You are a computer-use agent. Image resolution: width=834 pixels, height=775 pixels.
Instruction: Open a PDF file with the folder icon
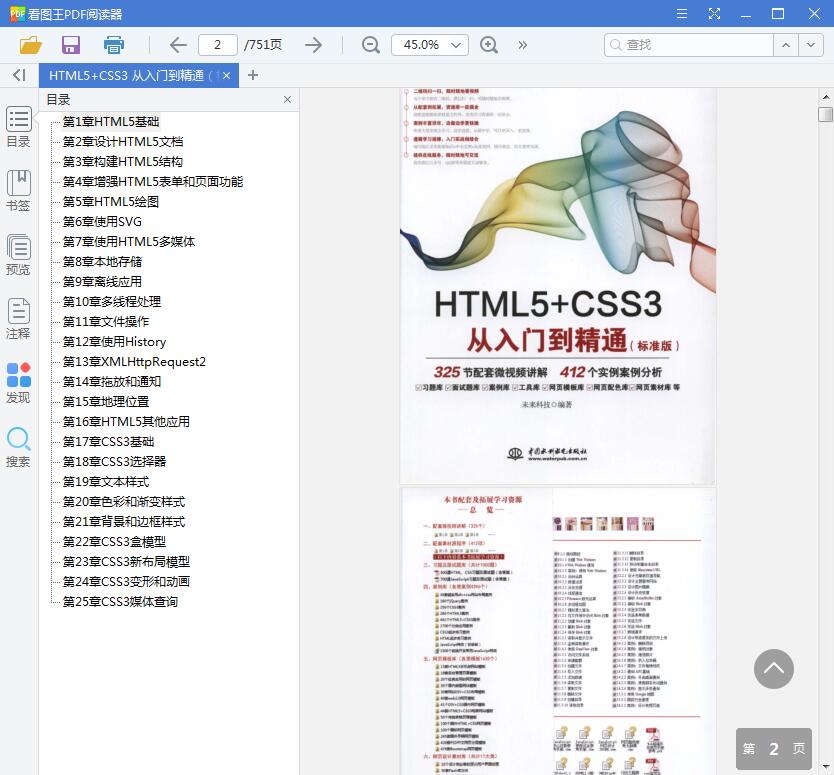click(30, 45)
